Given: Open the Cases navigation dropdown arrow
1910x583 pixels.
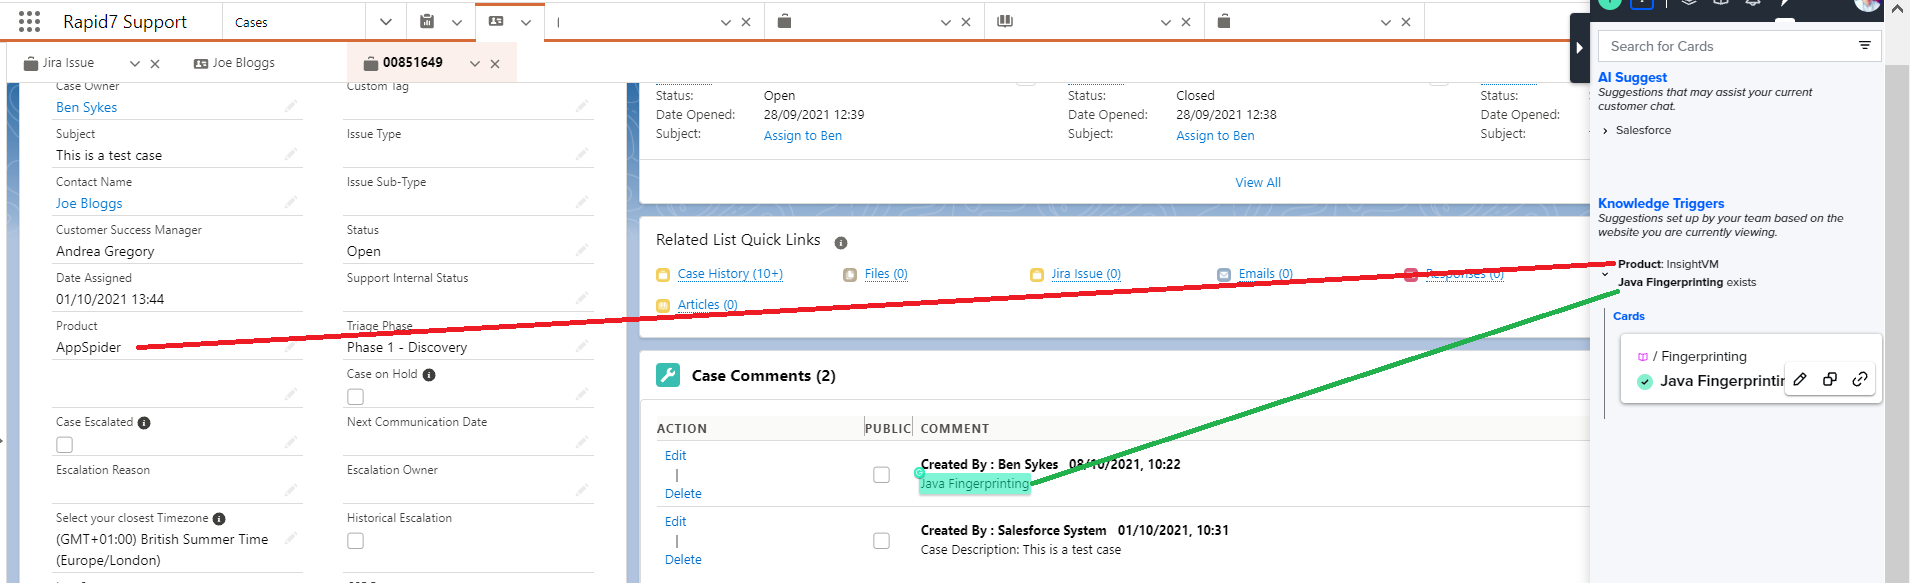Looking at the screenshot, I should coord(386,21).
